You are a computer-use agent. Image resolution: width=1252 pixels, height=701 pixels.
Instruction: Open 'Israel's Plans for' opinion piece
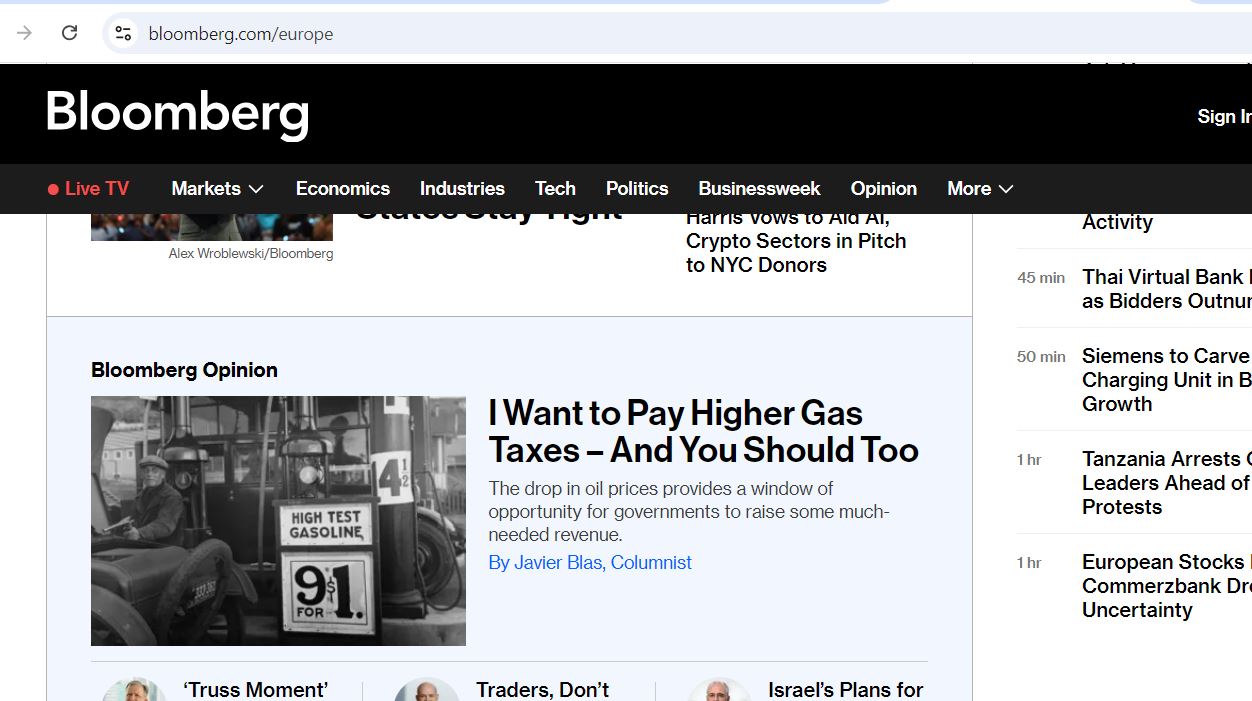click(845, 689)
